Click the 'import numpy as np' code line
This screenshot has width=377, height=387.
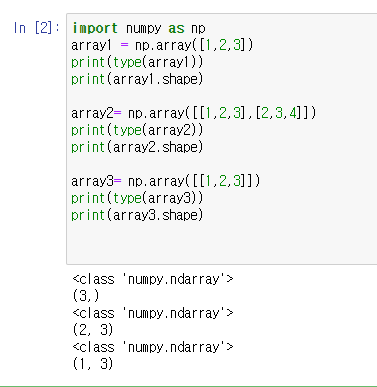coord(139,28)
